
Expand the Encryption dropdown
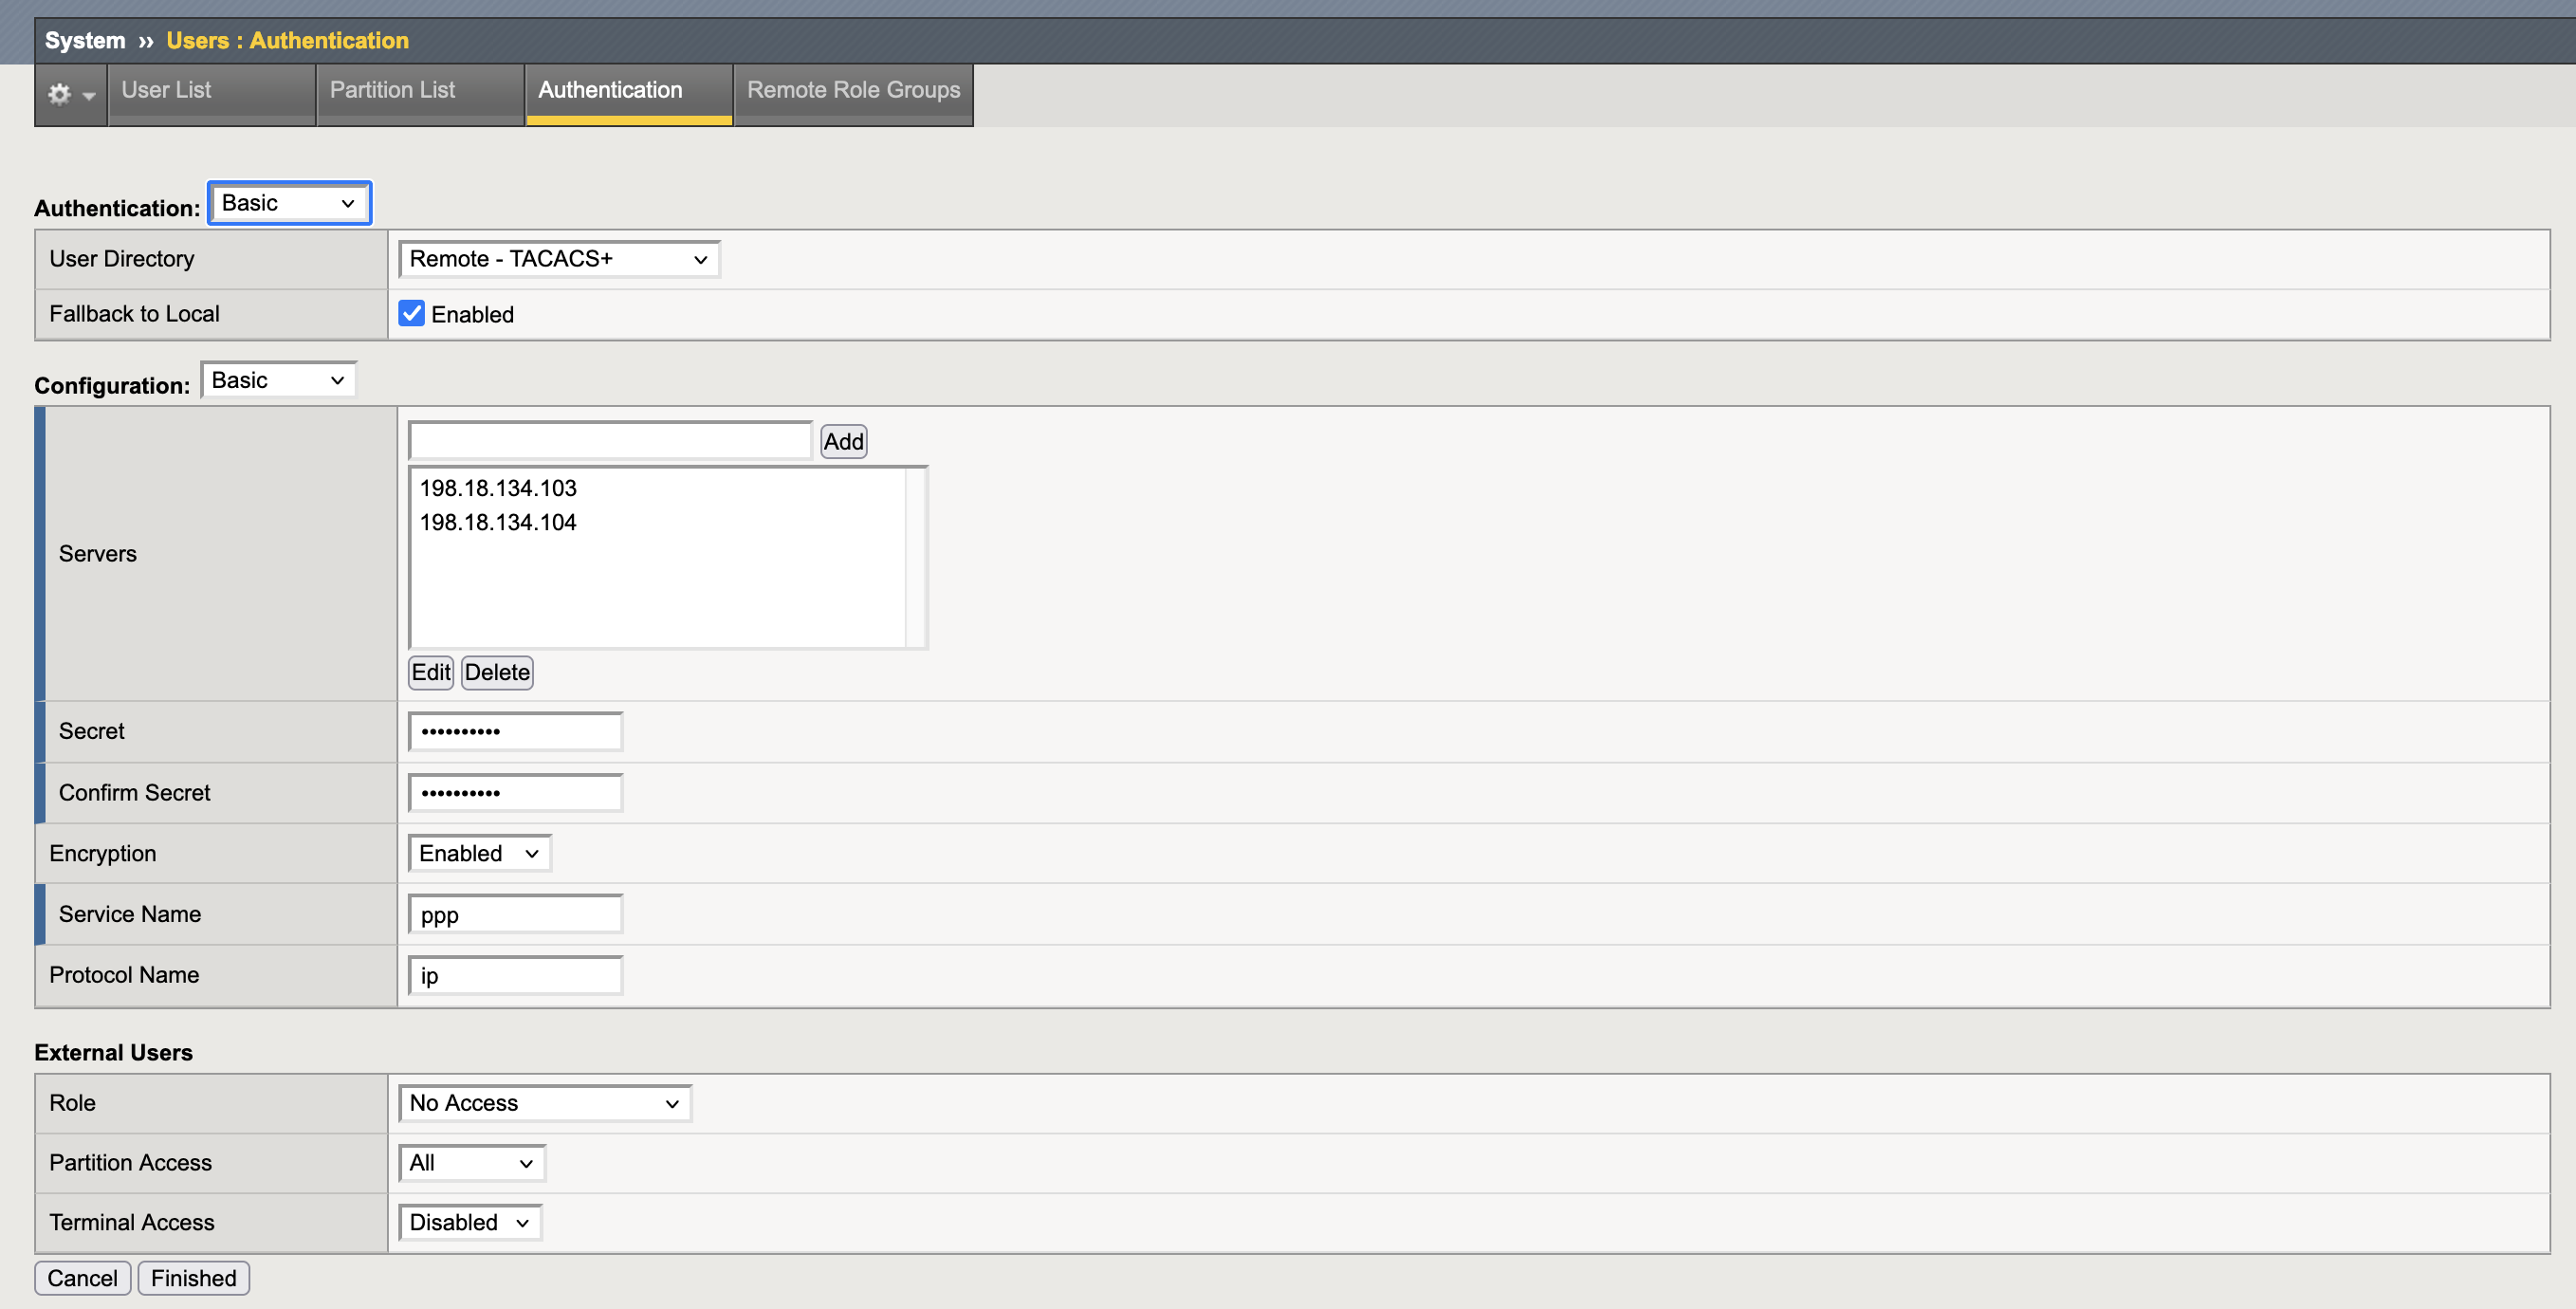pyautogui.click(x=478, y=853)
